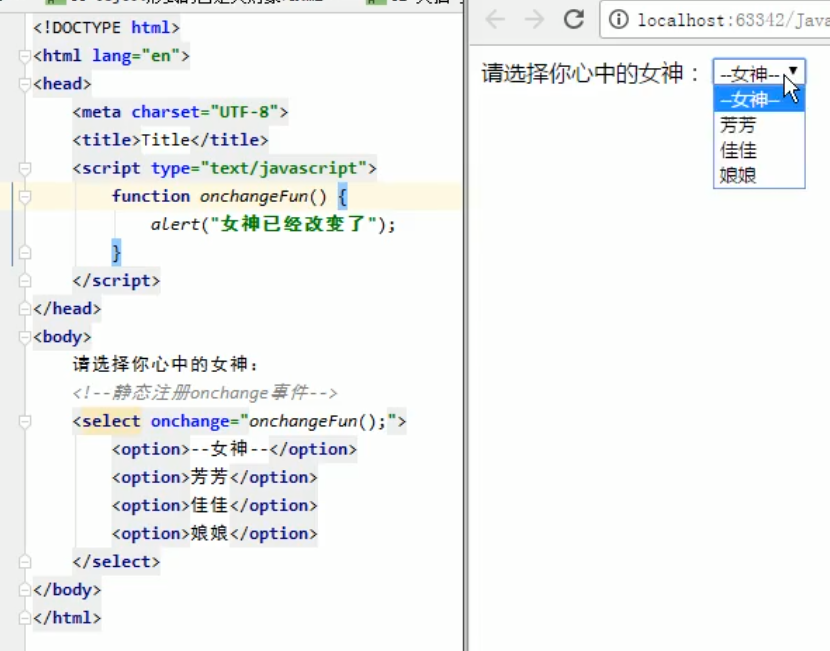Choose 佳佳 from the dropdown list
830x651 pixels.
(x=759, y=150)
